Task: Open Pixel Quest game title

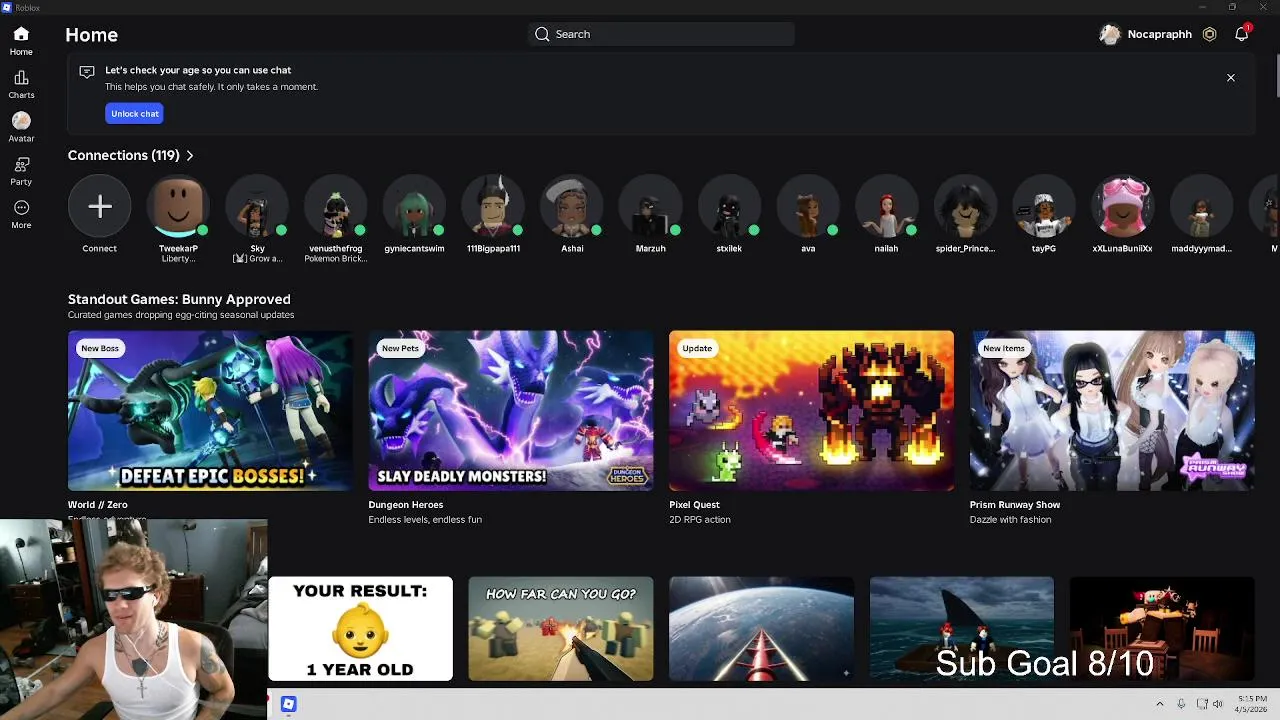Action: point(694,505)
